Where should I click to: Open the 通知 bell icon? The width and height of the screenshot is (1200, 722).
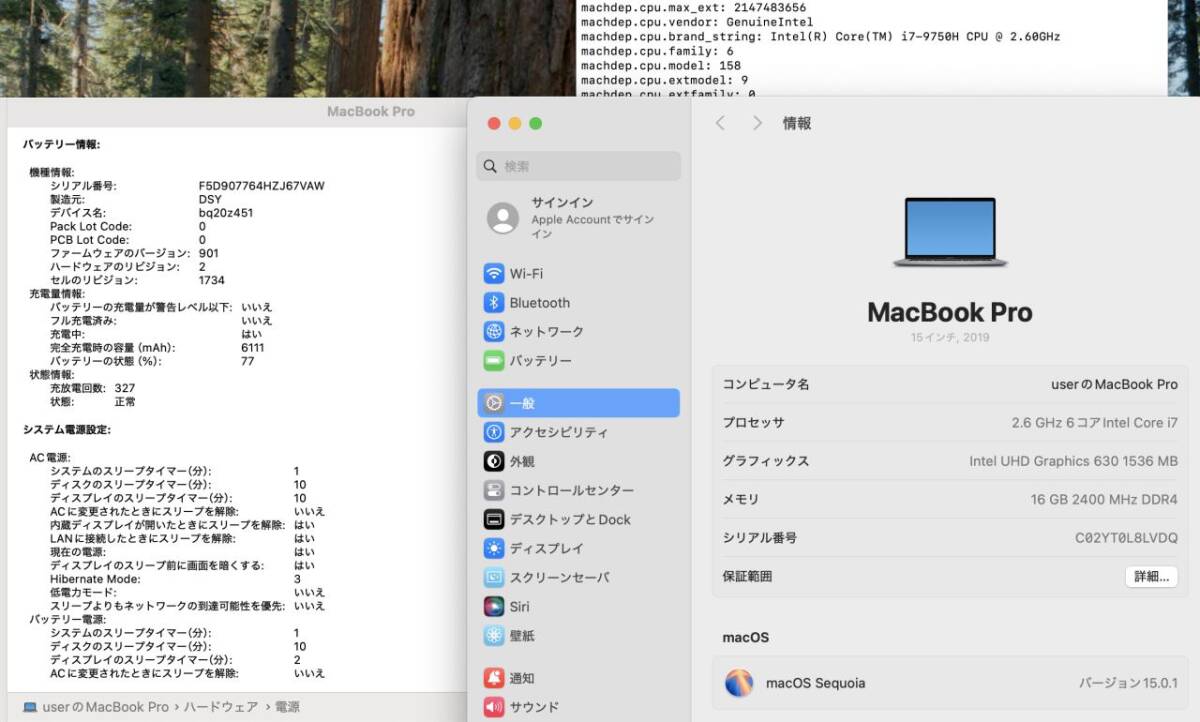click(x=493, y=678)
